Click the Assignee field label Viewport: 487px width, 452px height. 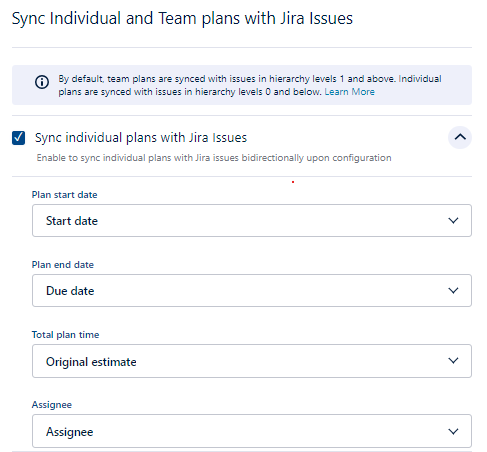point(52,405)
